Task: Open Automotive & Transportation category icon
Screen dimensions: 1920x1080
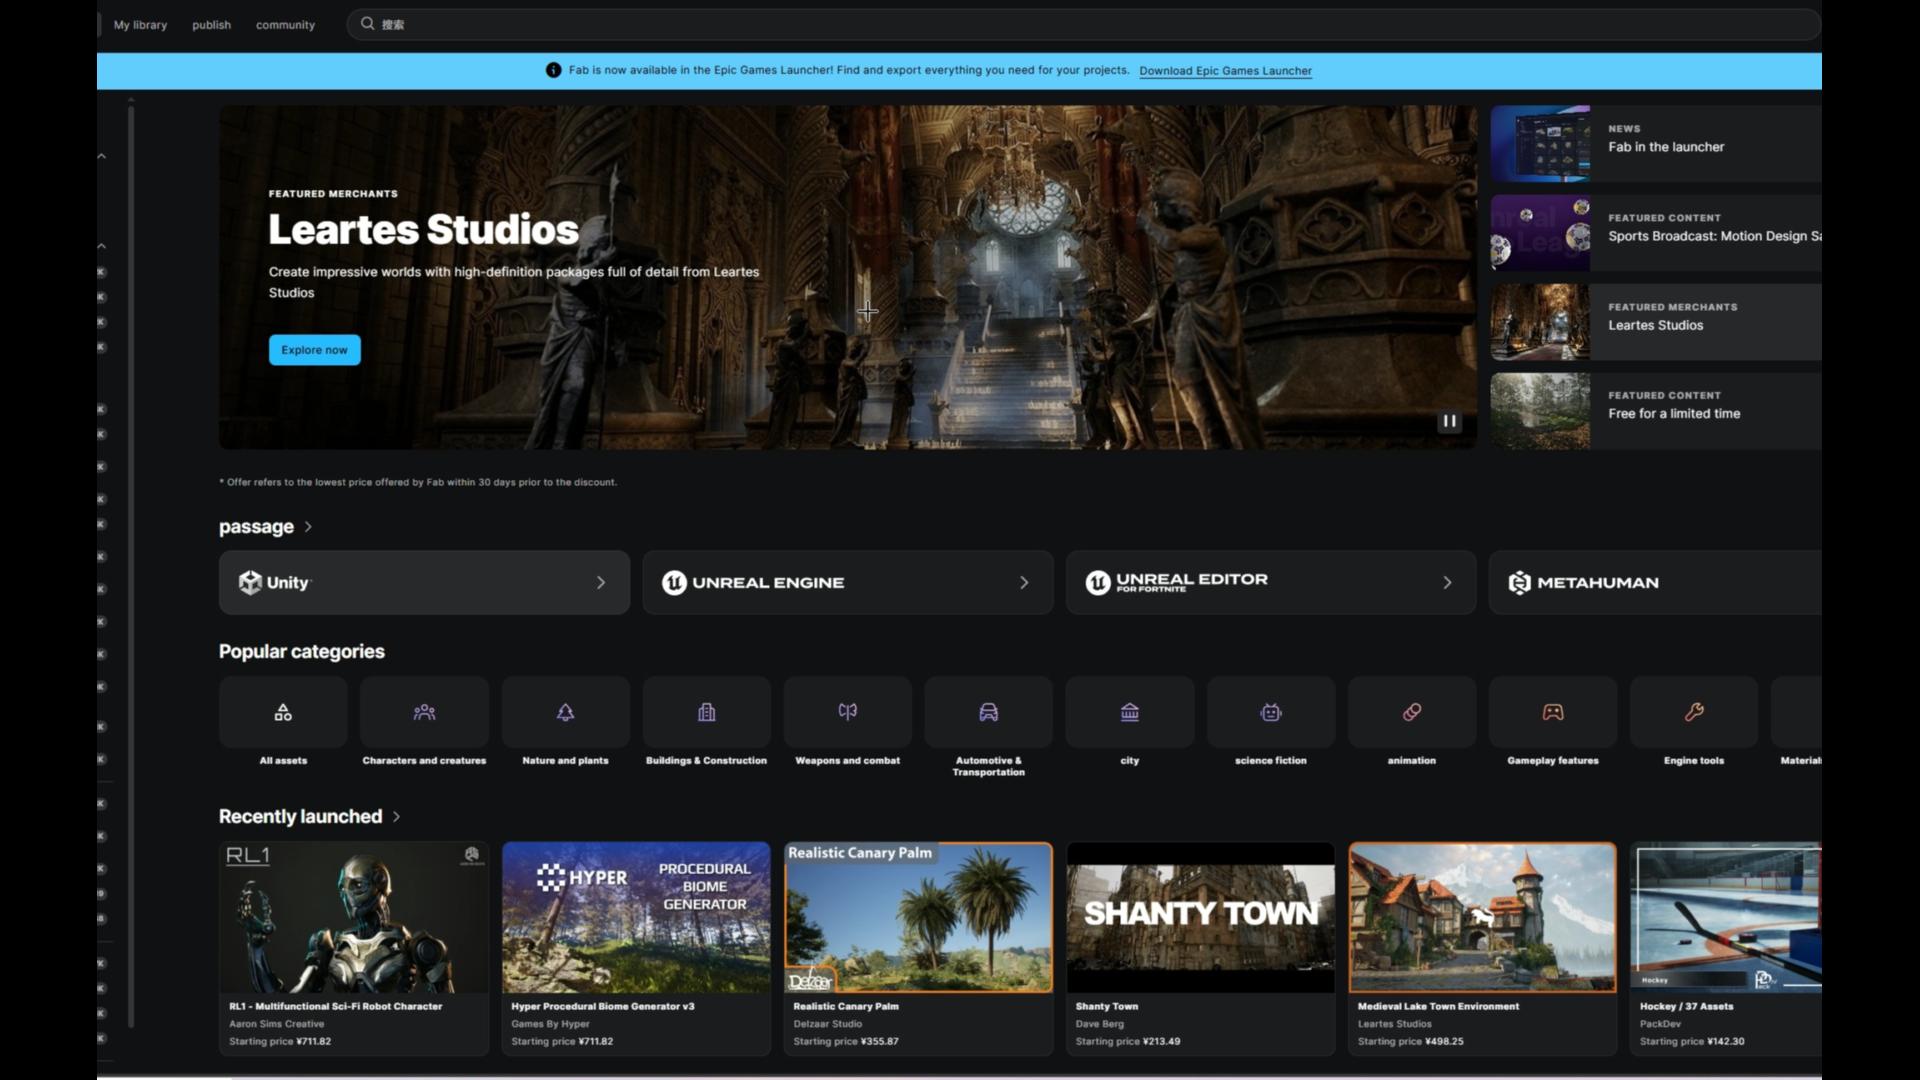Action: (x=988, y=713)
